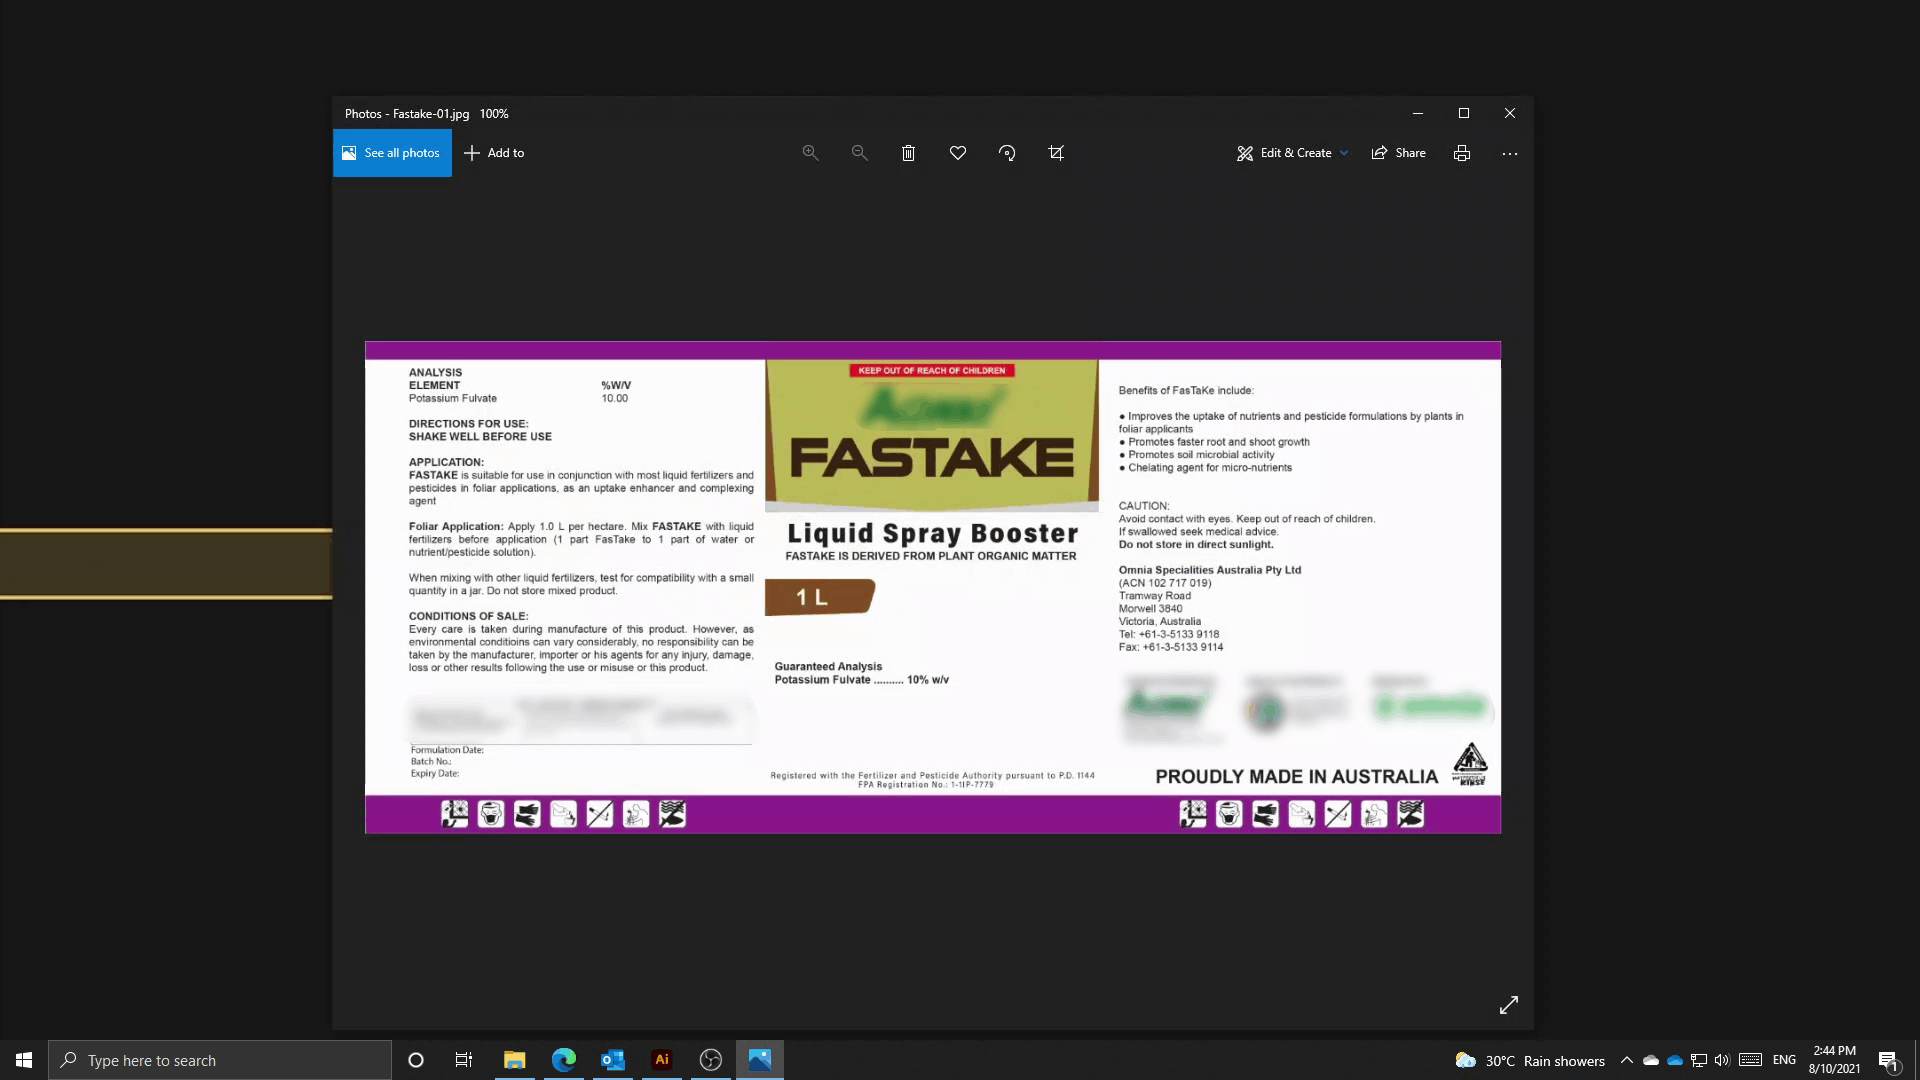Open OBS Studio from the taskbar
The width and height of the screenshot is (1920, 1080).
point(711,1060)
